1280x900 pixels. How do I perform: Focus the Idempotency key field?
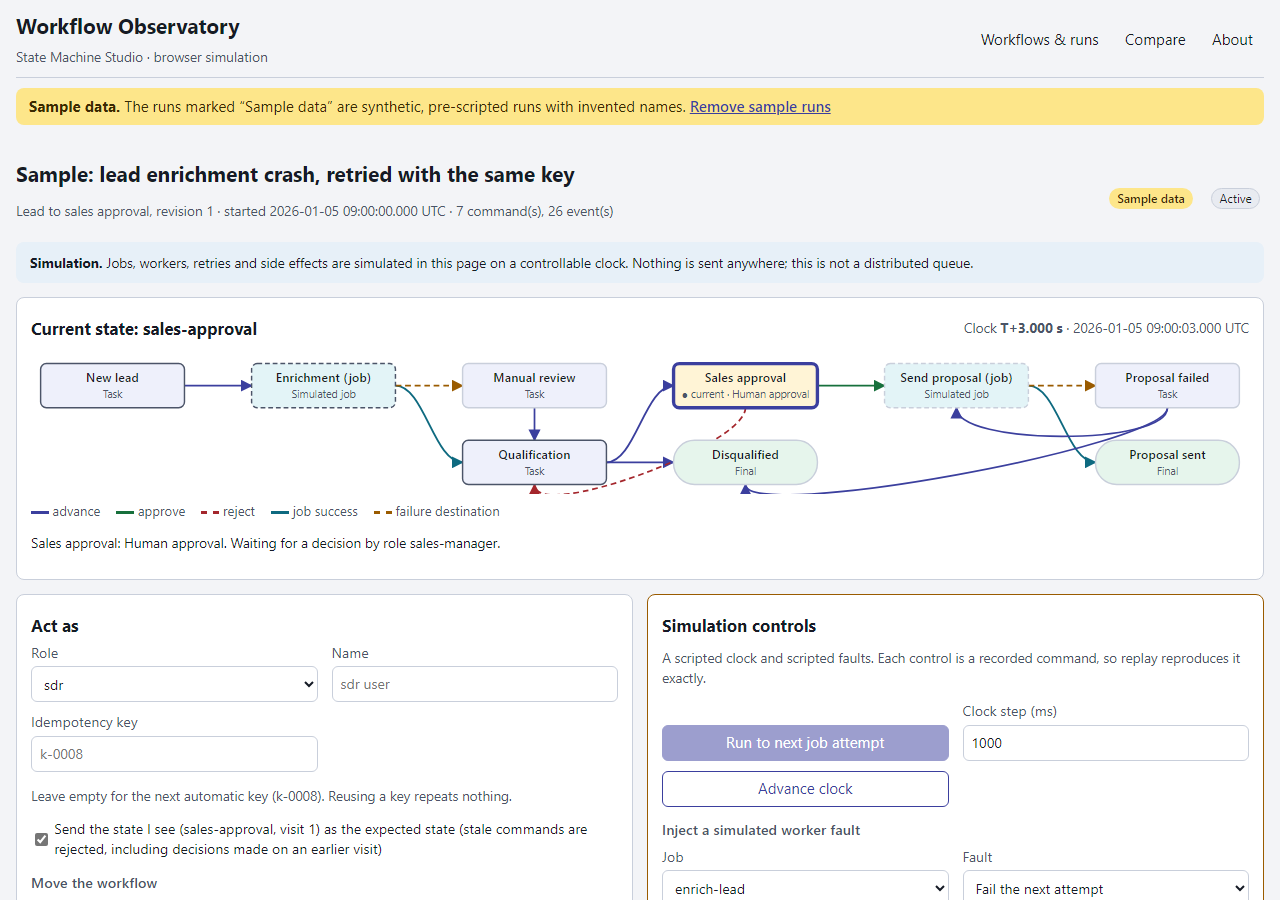174,754
